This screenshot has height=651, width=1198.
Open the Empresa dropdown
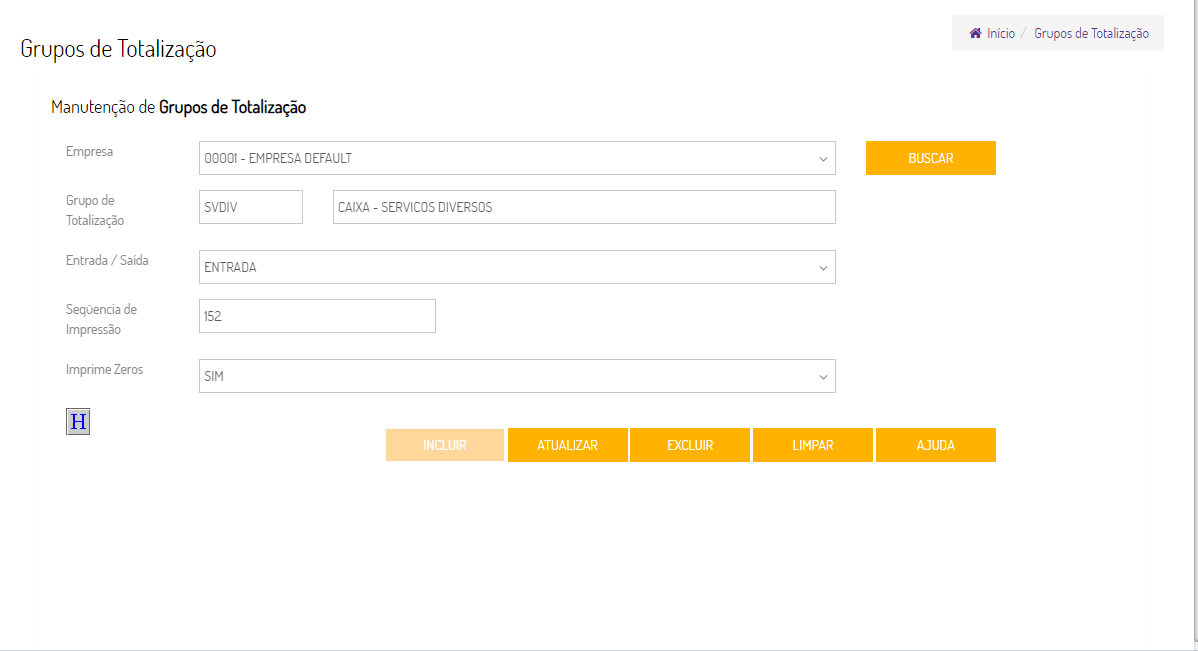pyautogui.click(x=517, y=158)
